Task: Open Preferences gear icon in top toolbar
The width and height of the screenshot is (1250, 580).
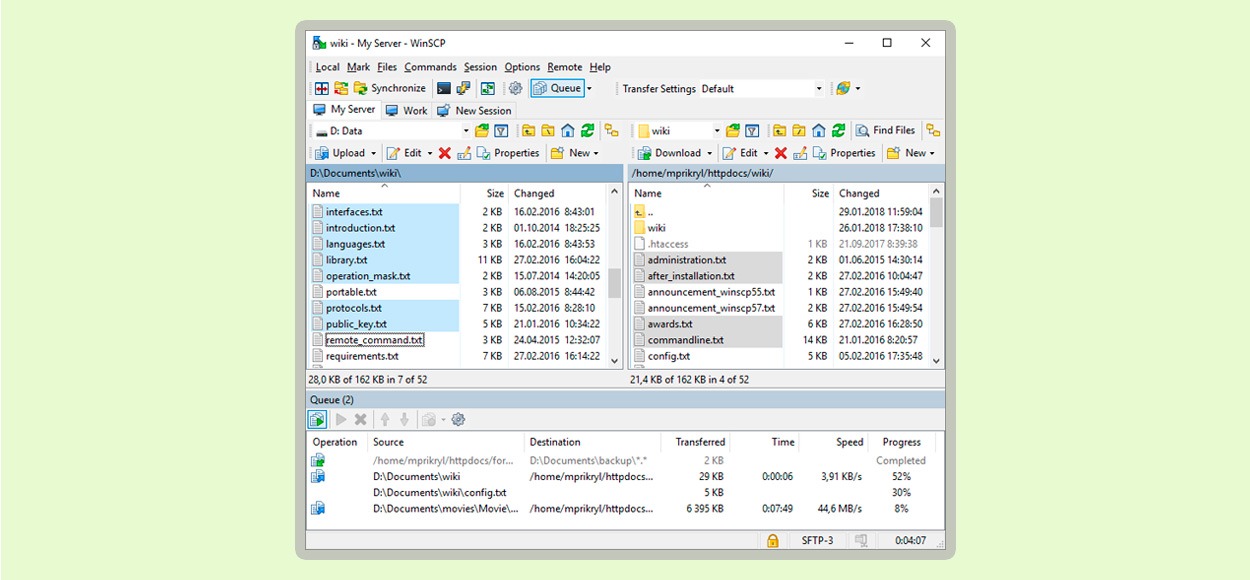Action: click(x=516, y=88)
